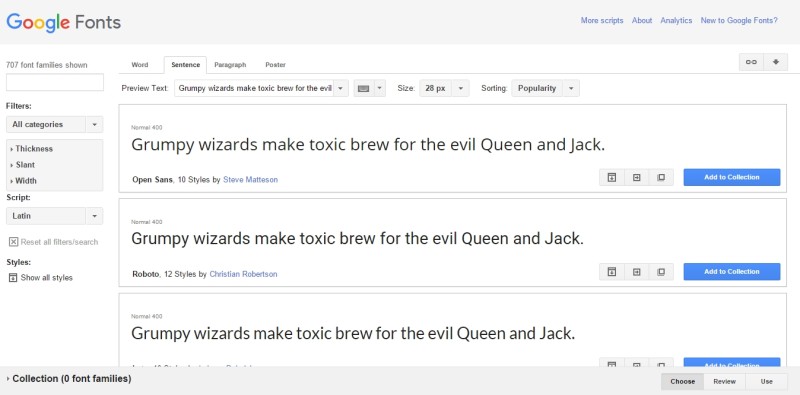
Task: Select the Sentence tab
Action: coord(185,65)
